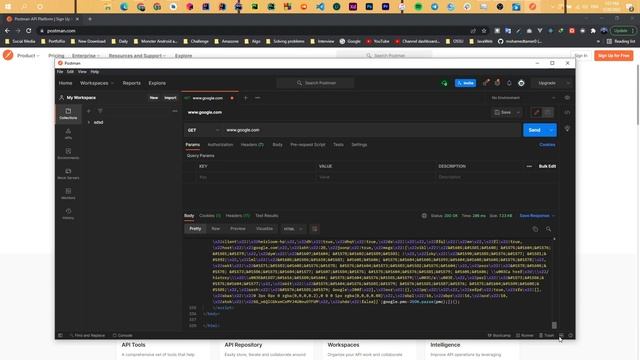Select the Preview response view
Viewport: 640px width, 360px height.
238,229
